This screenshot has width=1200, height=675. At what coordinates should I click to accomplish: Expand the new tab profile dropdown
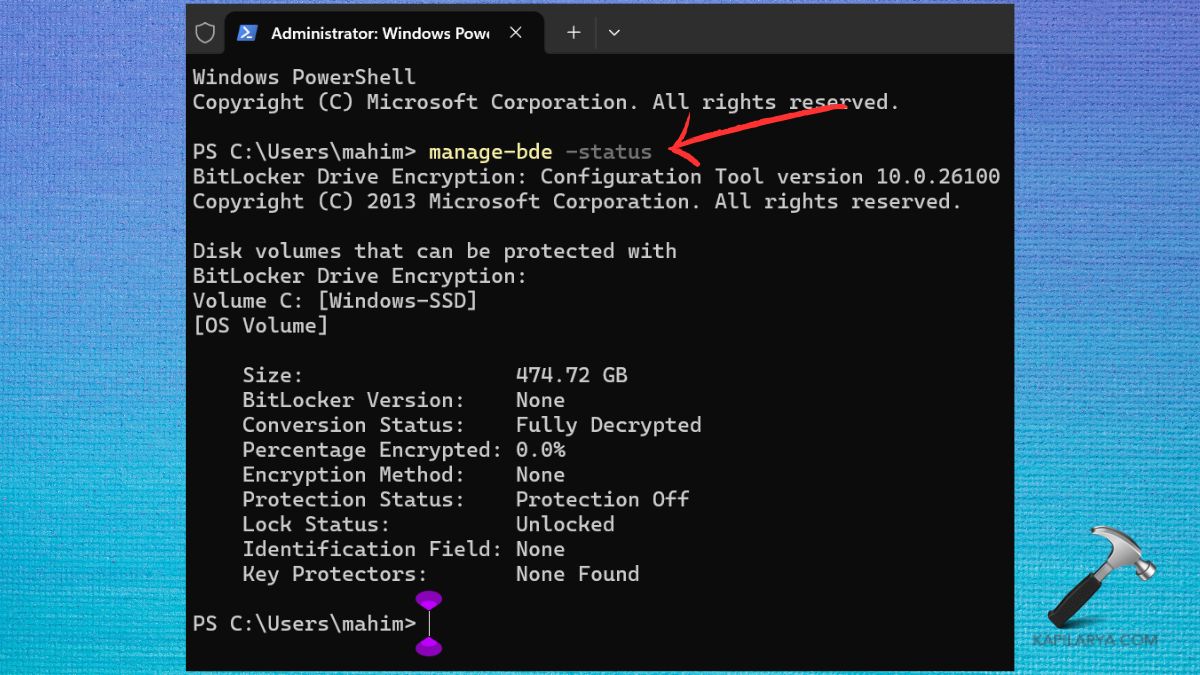614,33
